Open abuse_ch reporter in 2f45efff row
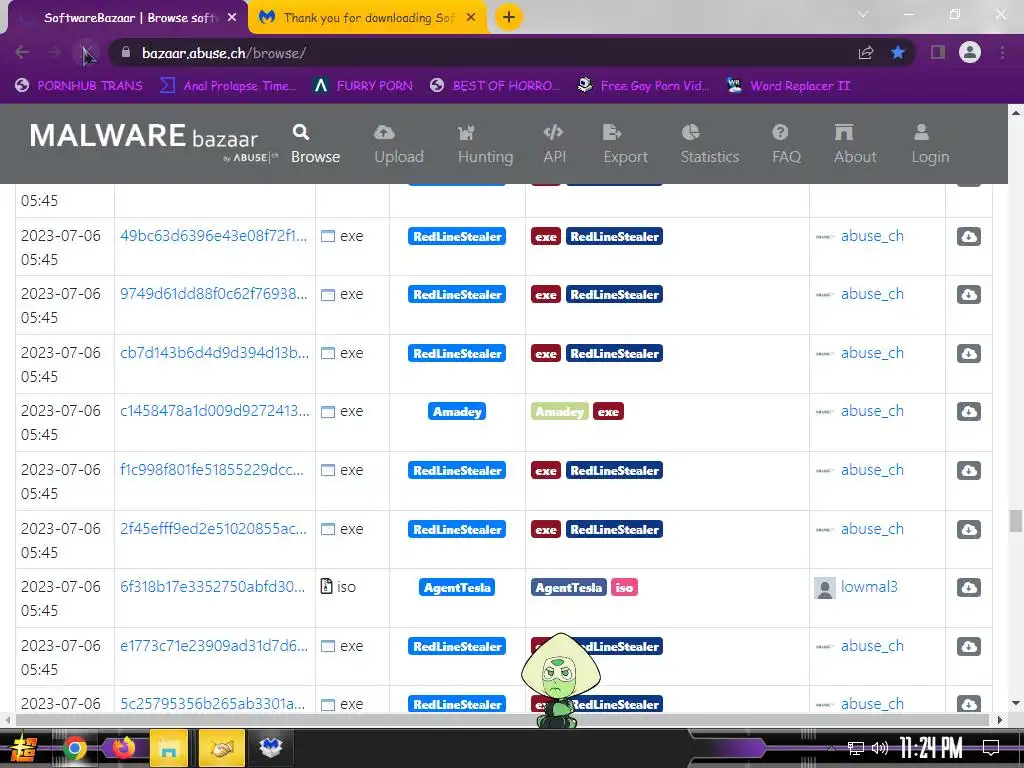The width and height of the screenshot is (1024, 768). pos(872,528)
